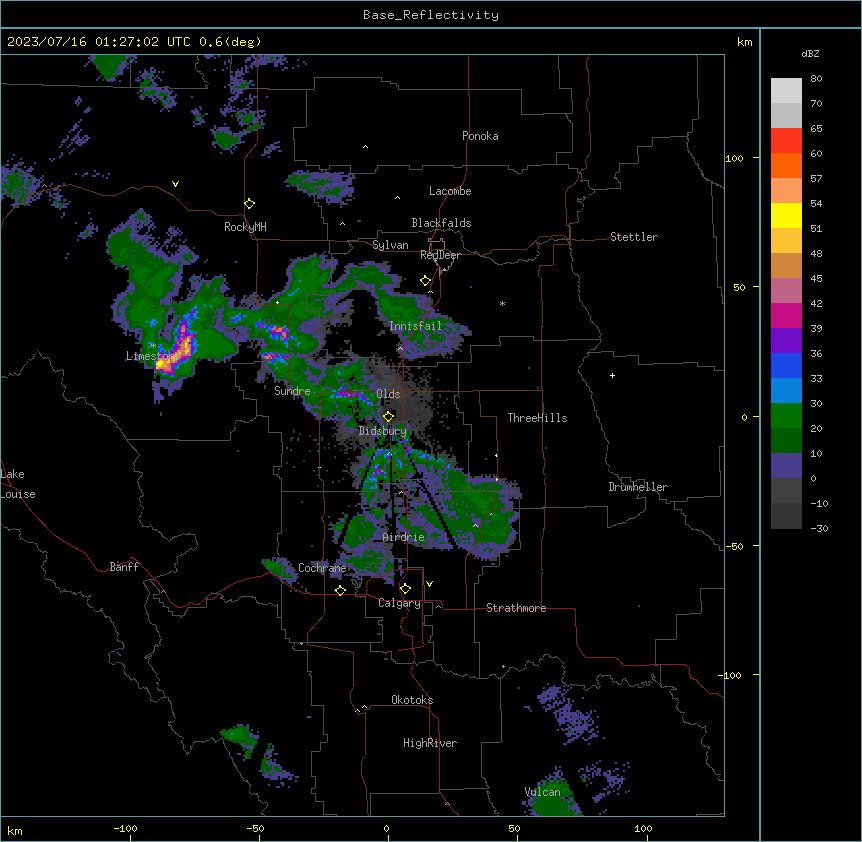Image resolution: width=862 pixels, height=842 pixels.
Task: Select the yellow diamond marker under Cochrane
Action: coord(340,590)
